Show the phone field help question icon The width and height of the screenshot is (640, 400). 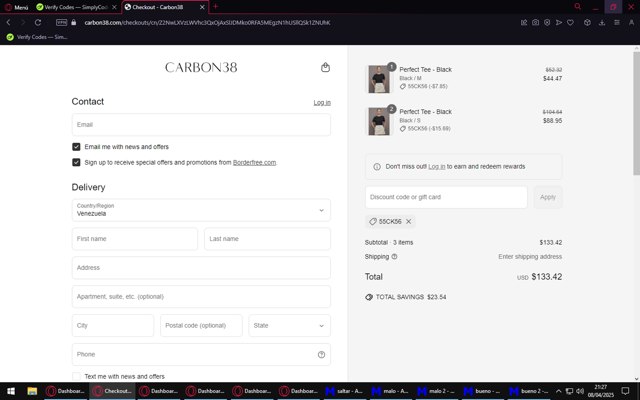(321, 354)
